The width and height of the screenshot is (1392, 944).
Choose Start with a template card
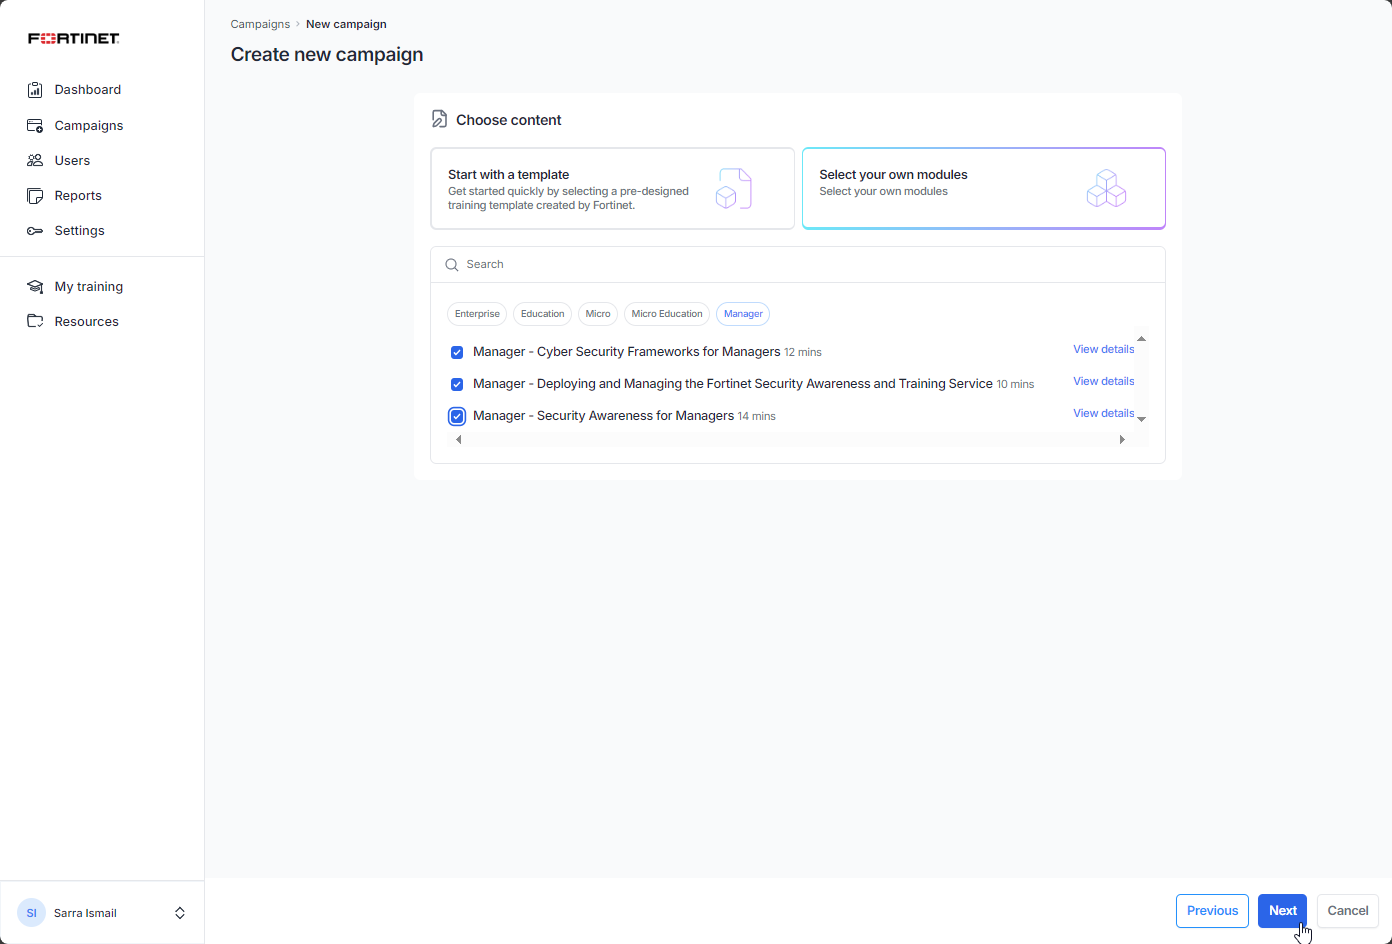coord(612,189)
